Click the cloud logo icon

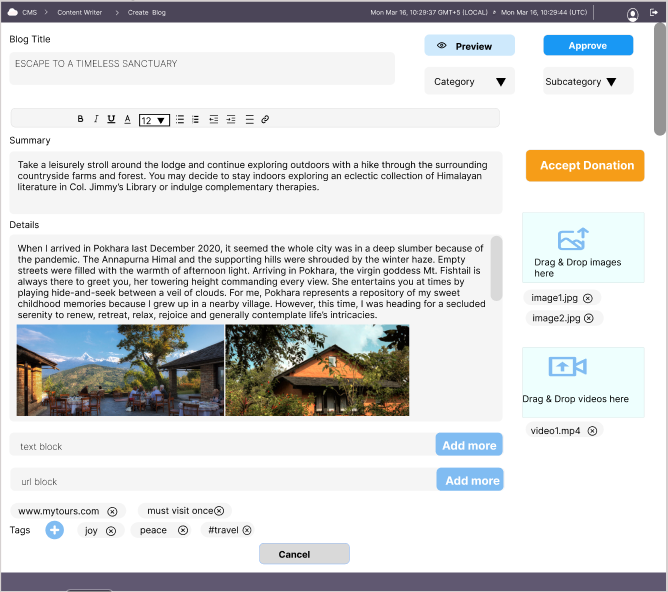tap(12, 12)
